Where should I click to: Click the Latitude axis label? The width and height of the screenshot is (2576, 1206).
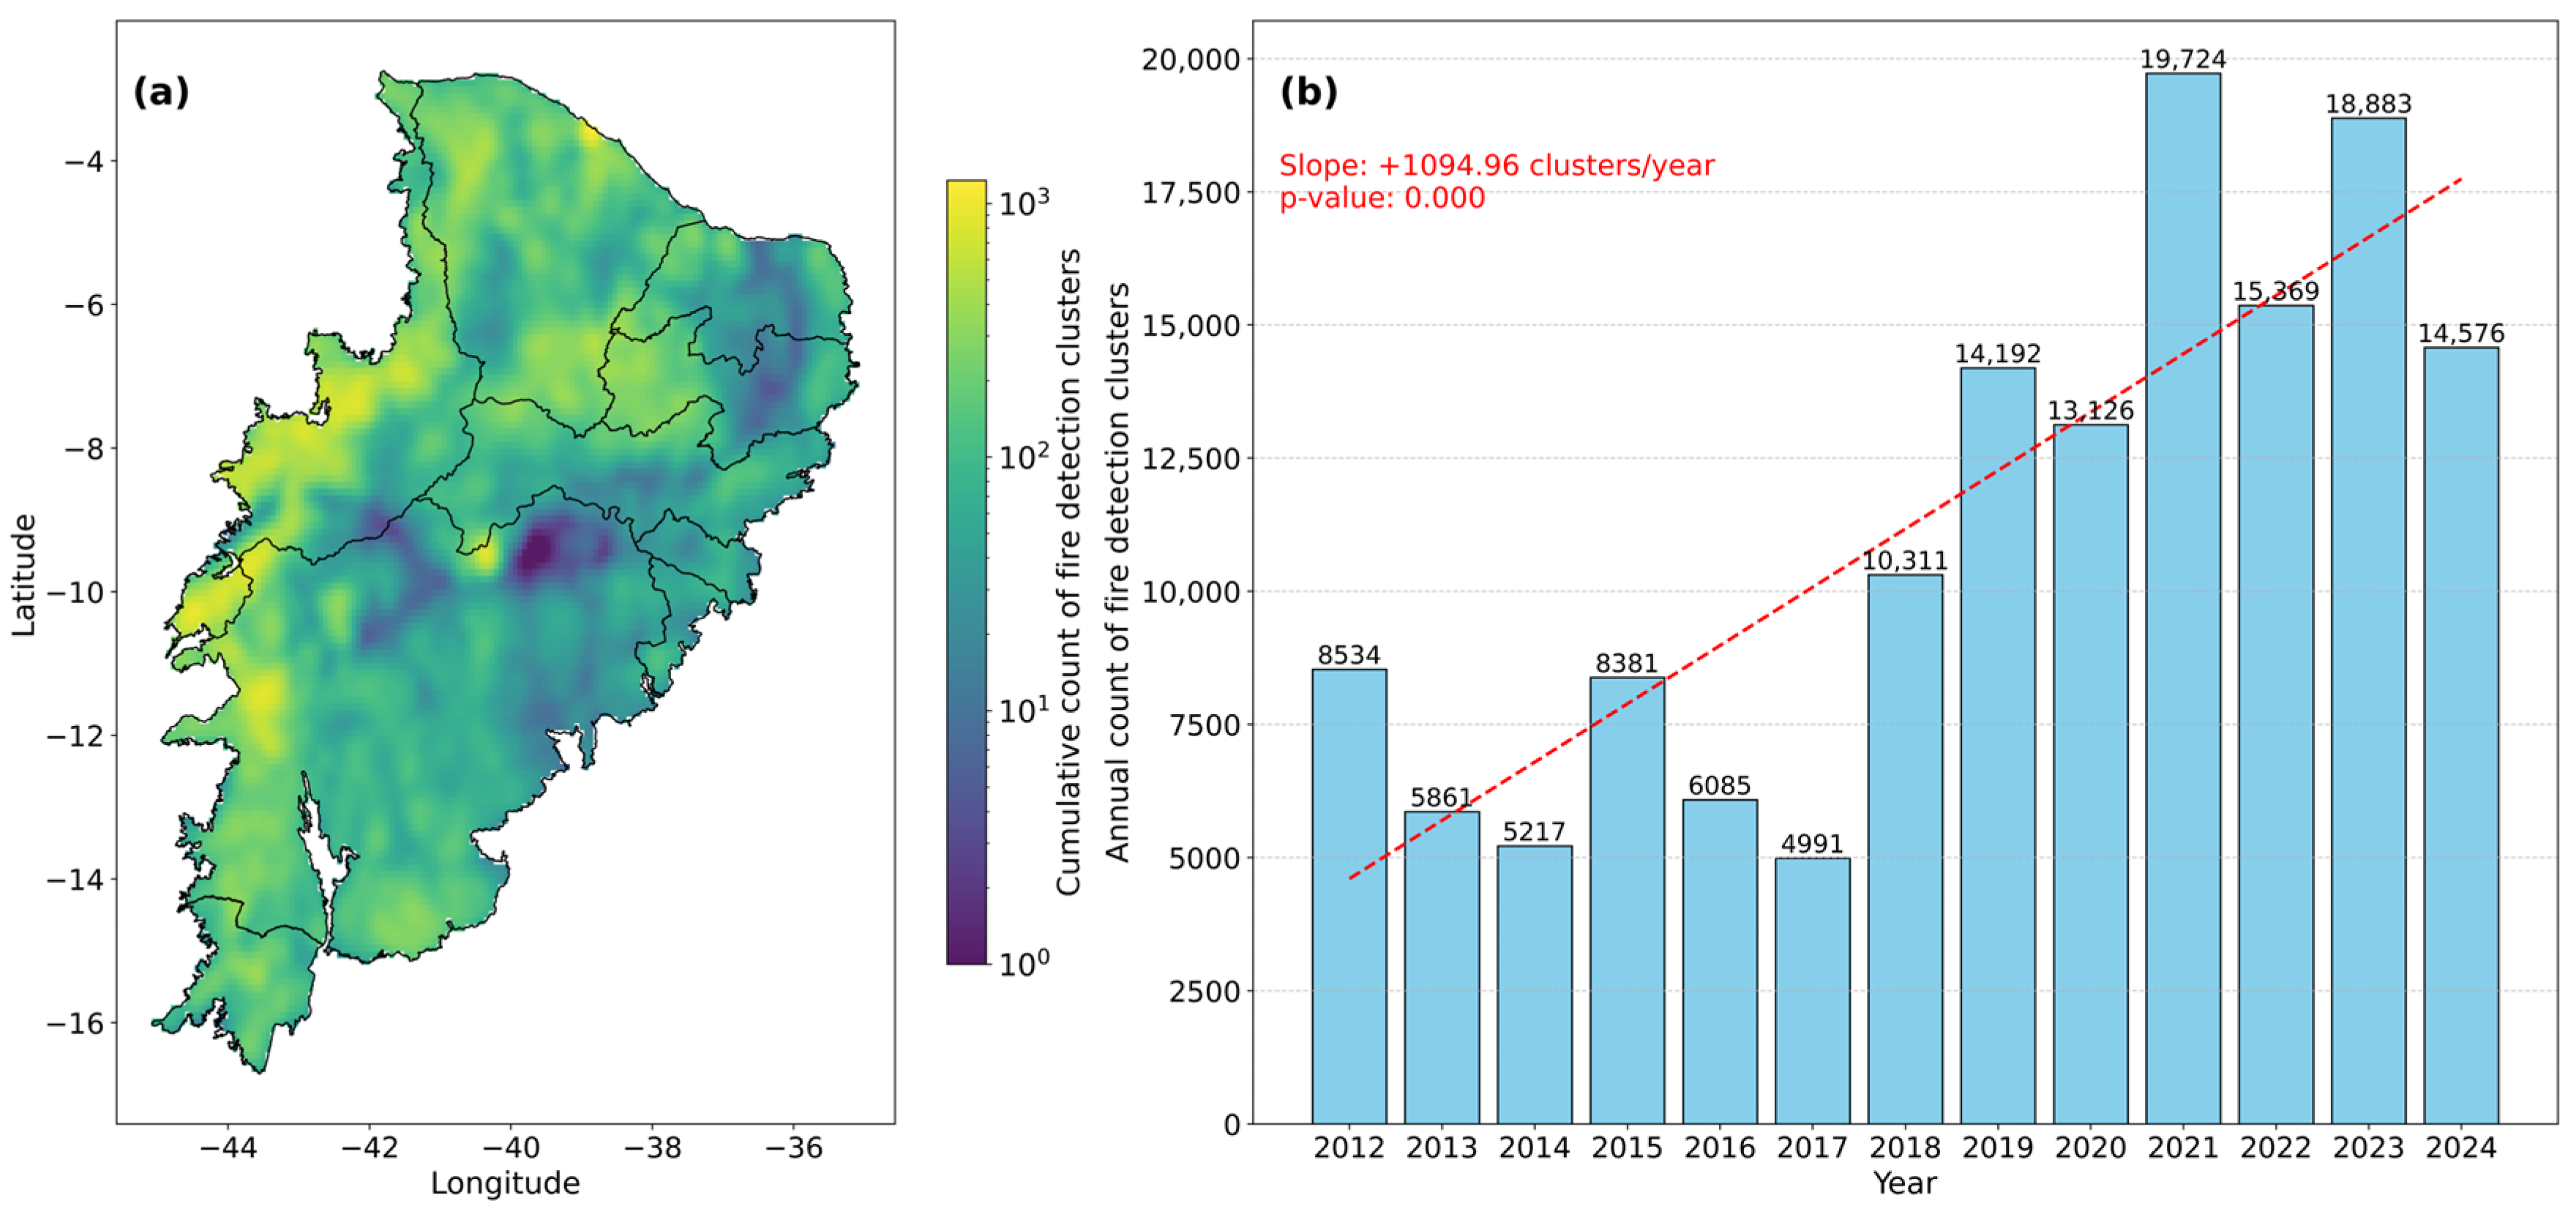coord(23,575)
